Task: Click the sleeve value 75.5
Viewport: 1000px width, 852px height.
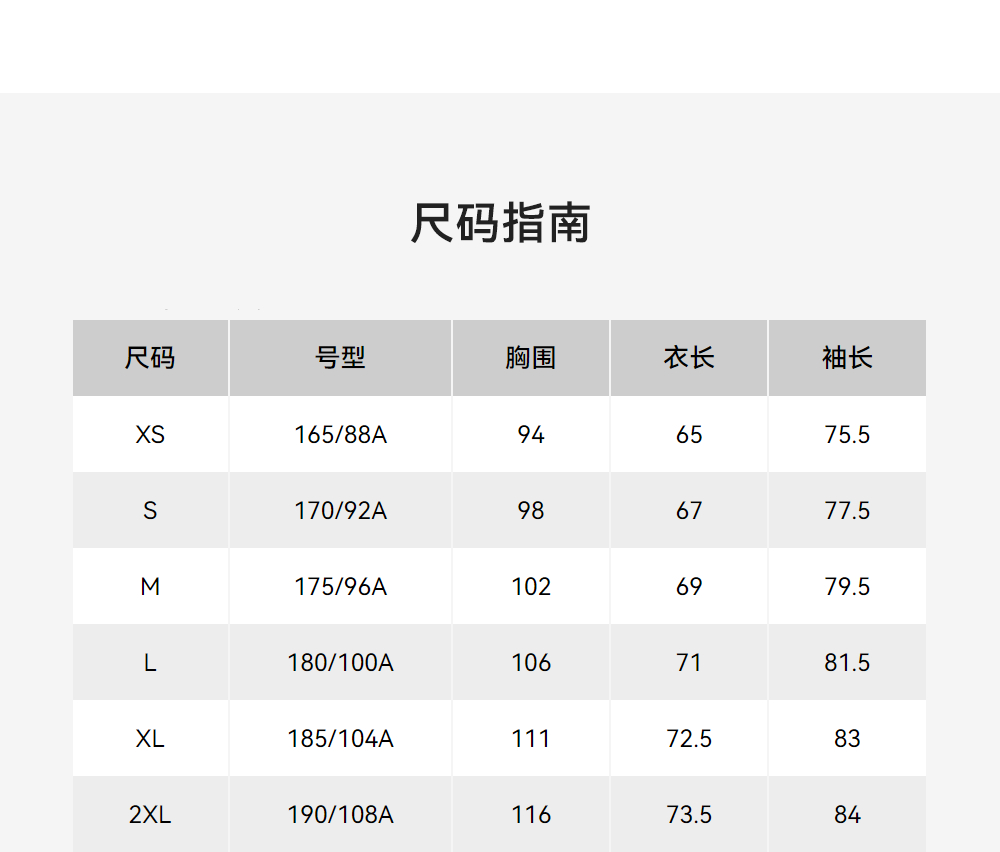Action: 847,435
